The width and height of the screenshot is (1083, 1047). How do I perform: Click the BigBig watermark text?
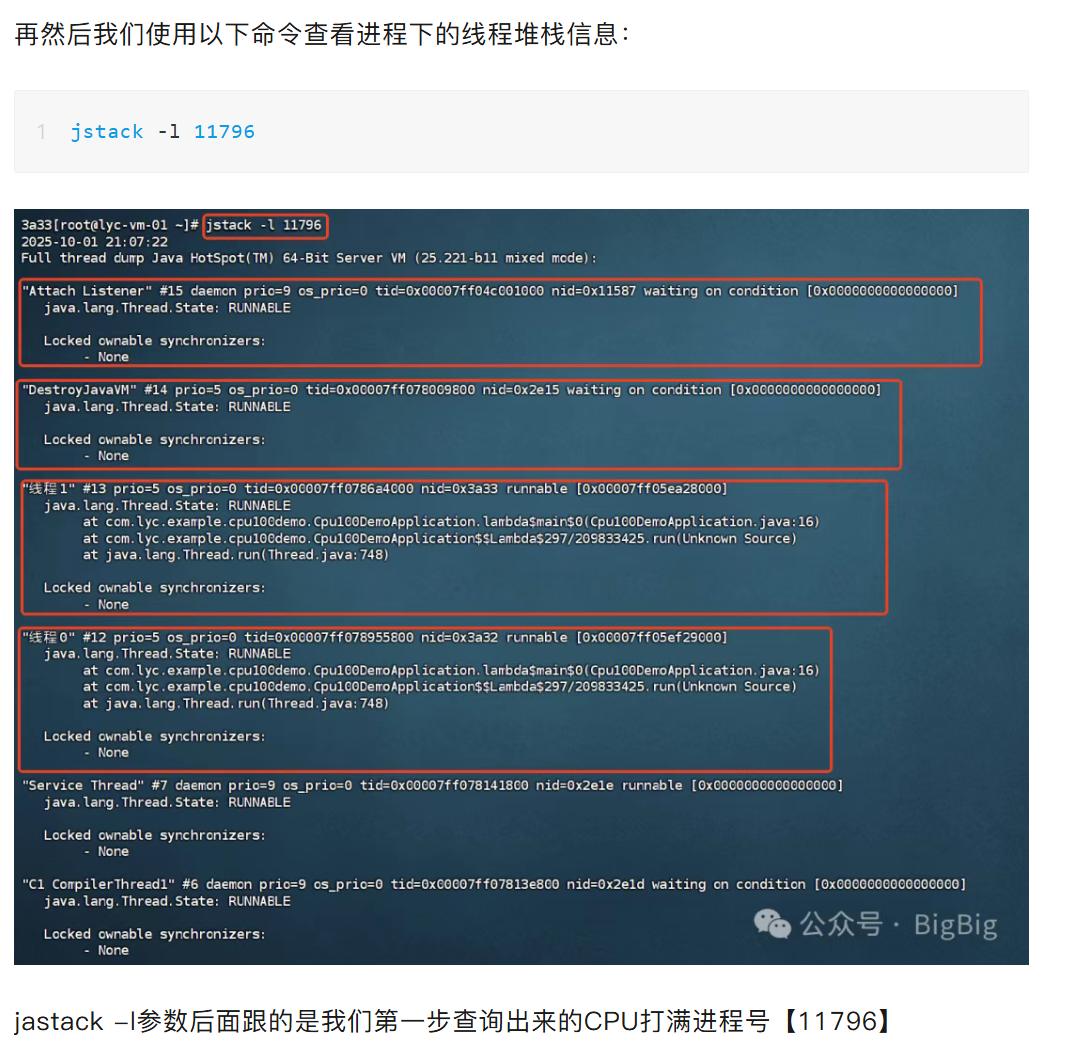click(x=955, y=925)
